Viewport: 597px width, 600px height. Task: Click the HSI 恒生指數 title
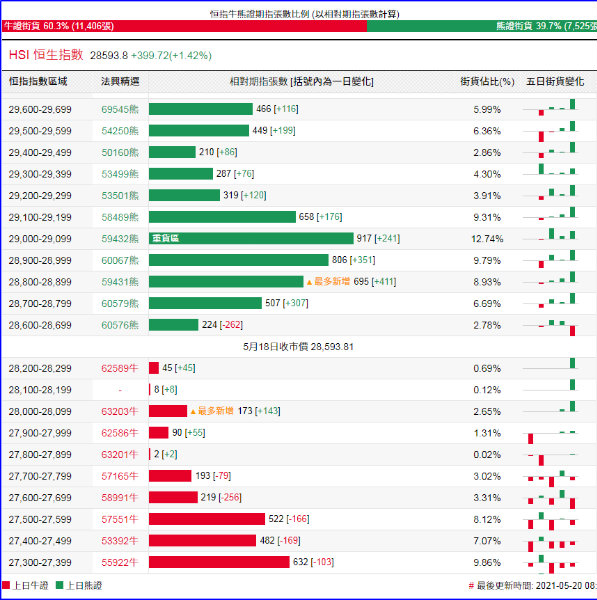coord(46,55)
